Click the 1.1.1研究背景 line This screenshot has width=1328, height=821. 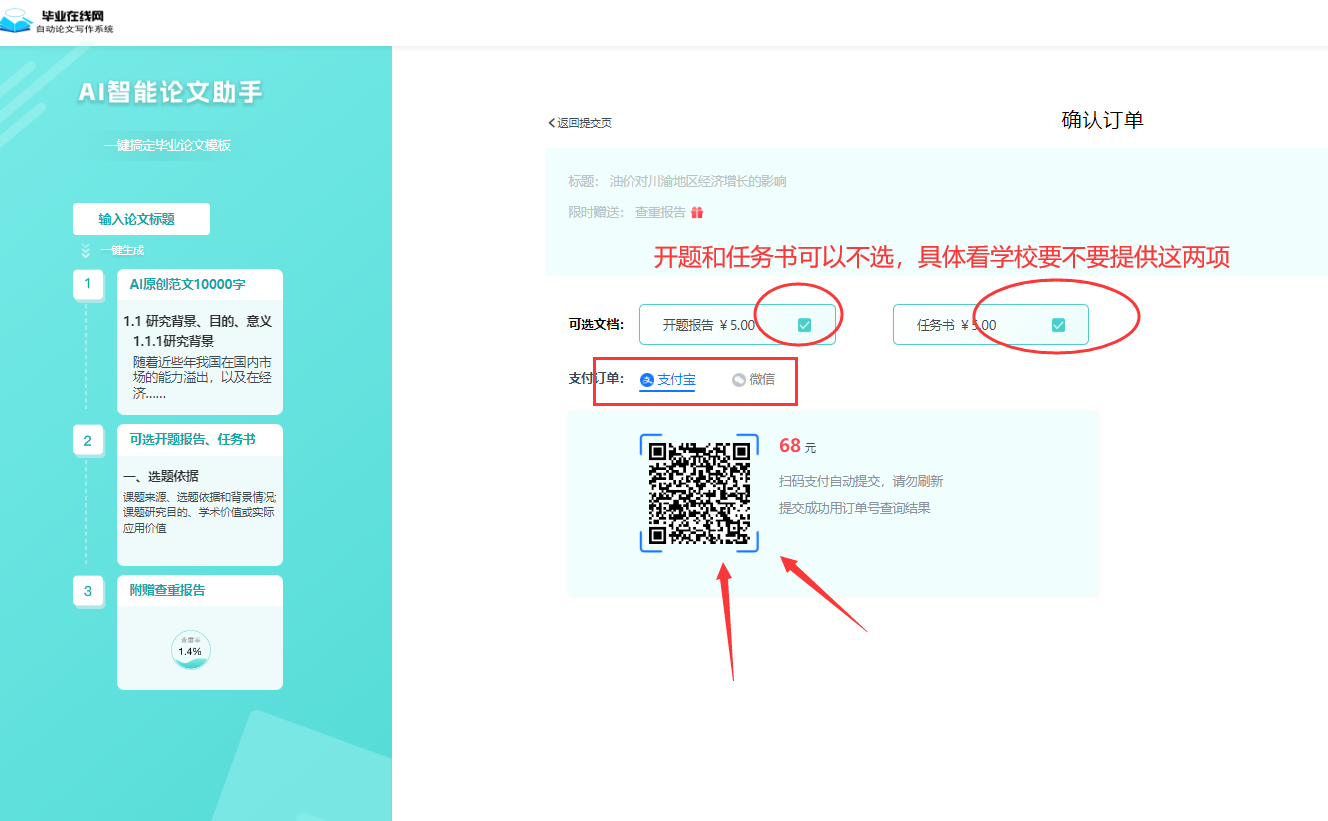(174, 341)
